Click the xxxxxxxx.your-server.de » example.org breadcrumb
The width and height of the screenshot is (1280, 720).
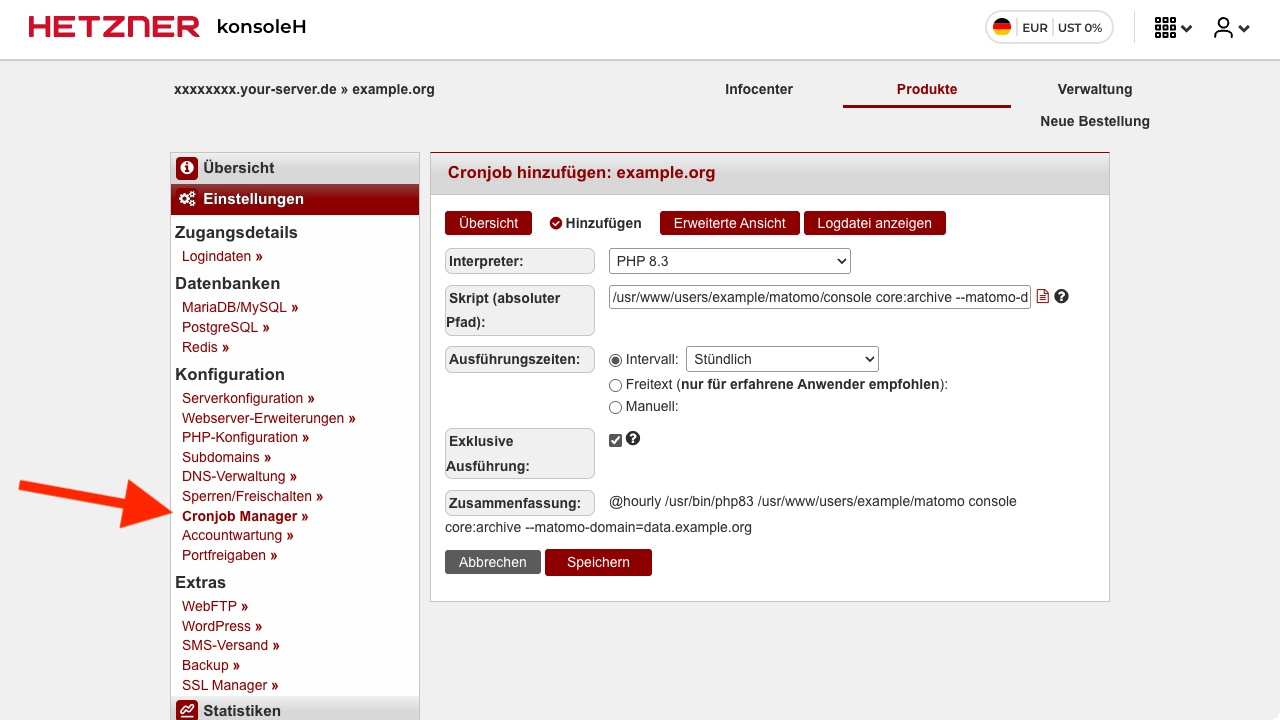click(304, 89)
